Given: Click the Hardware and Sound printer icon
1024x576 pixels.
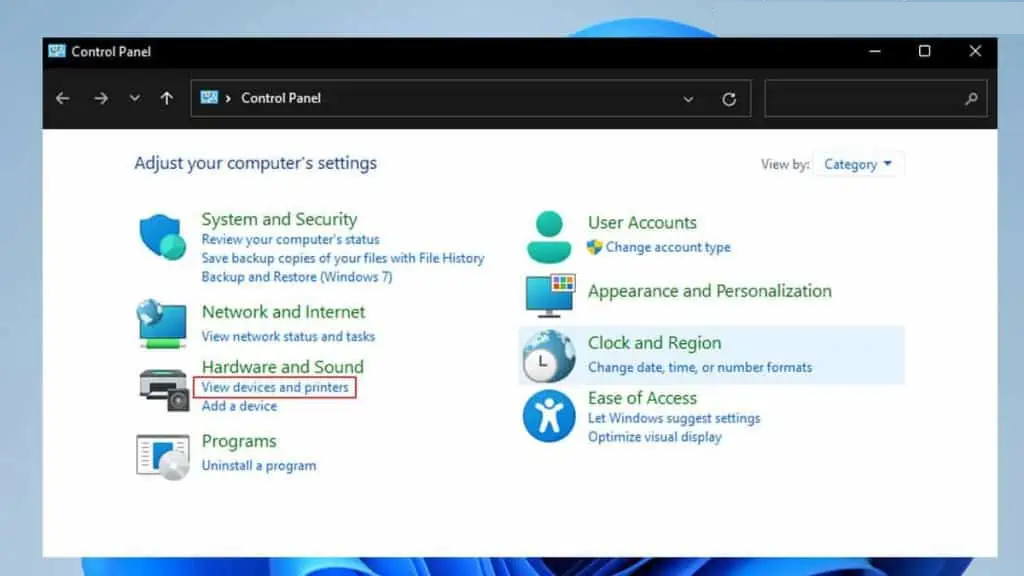Looking at the screenshot, I should tap(163, 389).
